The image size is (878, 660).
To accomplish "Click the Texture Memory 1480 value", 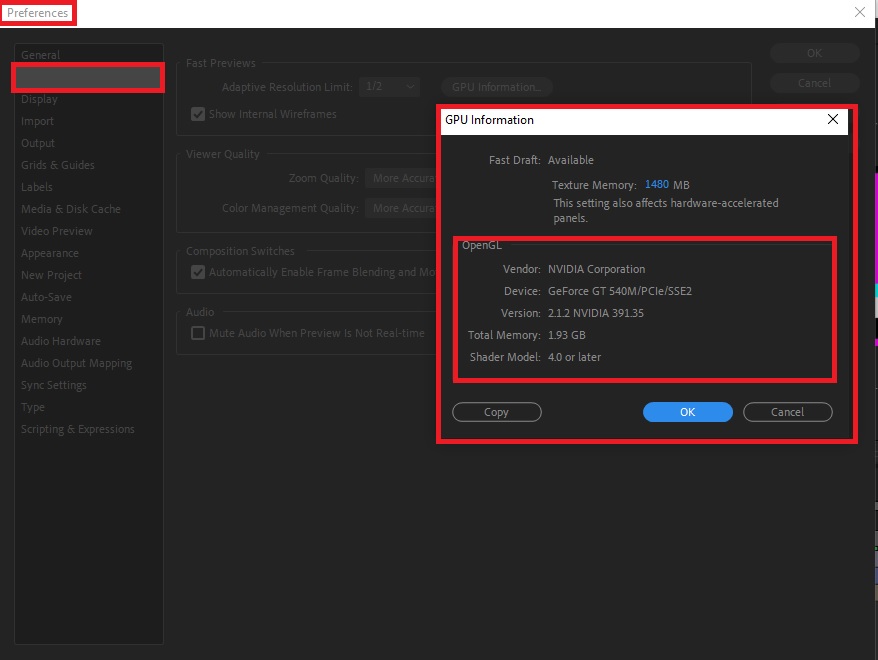I will [x=657, y=185].
